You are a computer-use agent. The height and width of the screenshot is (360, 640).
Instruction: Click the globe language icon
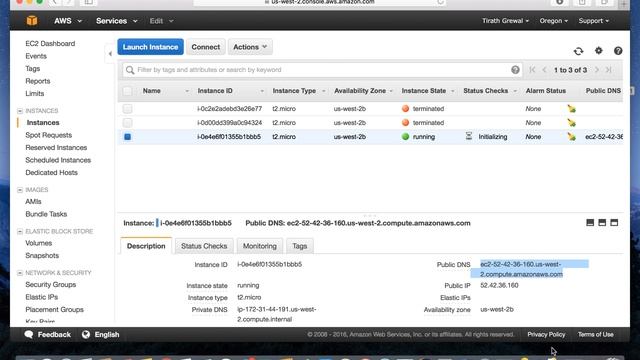point(86,335)
